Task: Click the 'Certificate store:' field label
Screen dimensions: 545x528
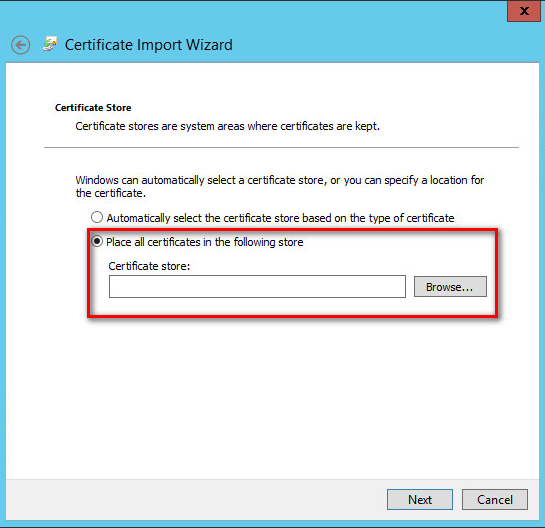Action: tap(149, 266)
